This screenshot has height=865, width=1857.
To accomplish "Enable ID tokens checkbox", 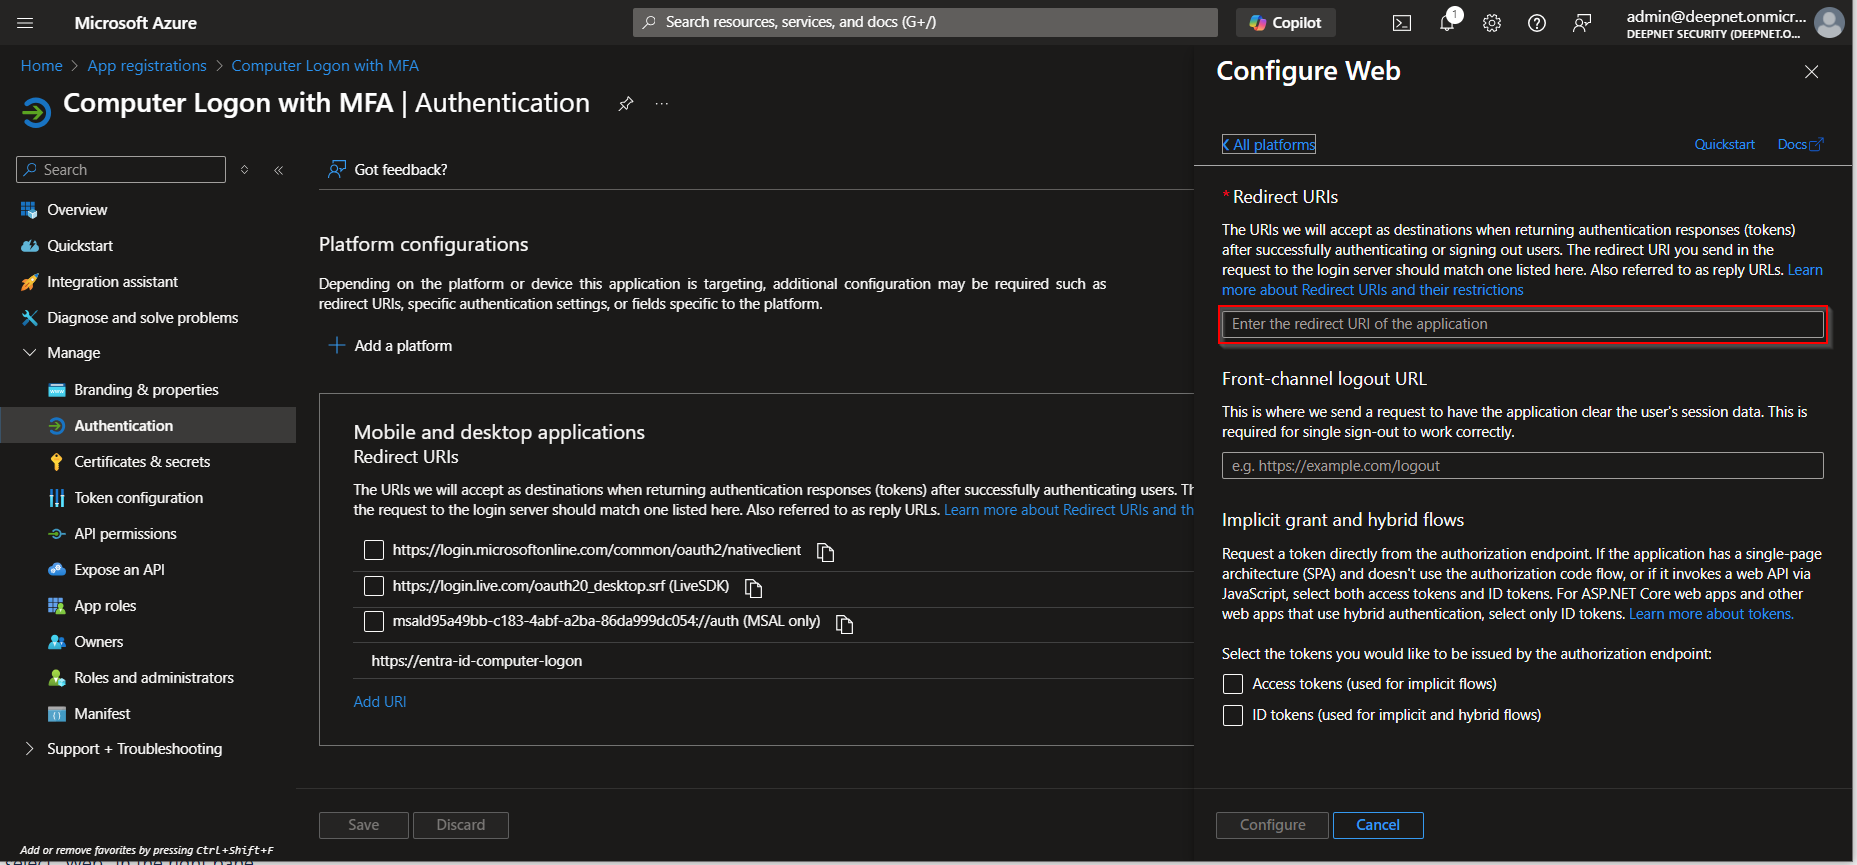I will click(x=1233, y=715).
